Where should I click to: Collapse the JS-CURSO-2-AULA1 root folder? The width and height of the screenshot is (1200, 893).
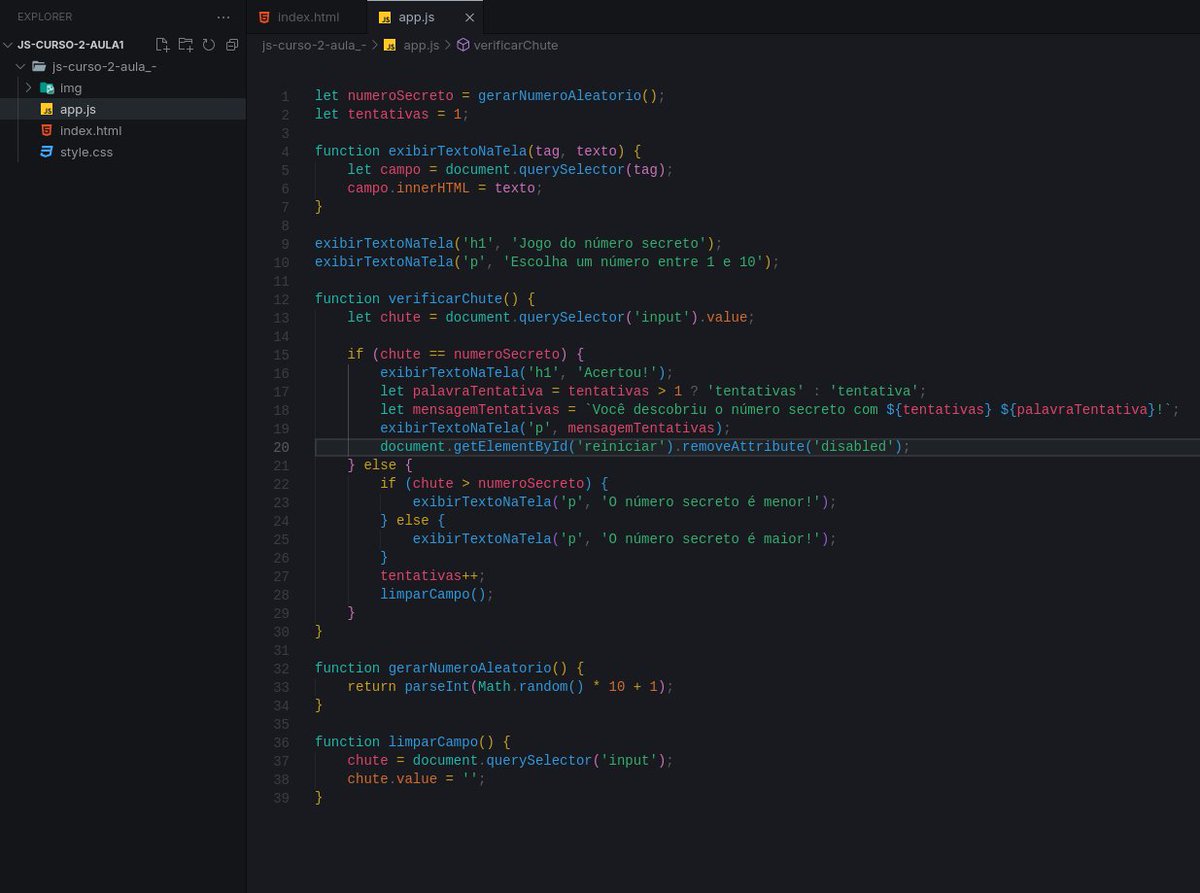point(8,45)
